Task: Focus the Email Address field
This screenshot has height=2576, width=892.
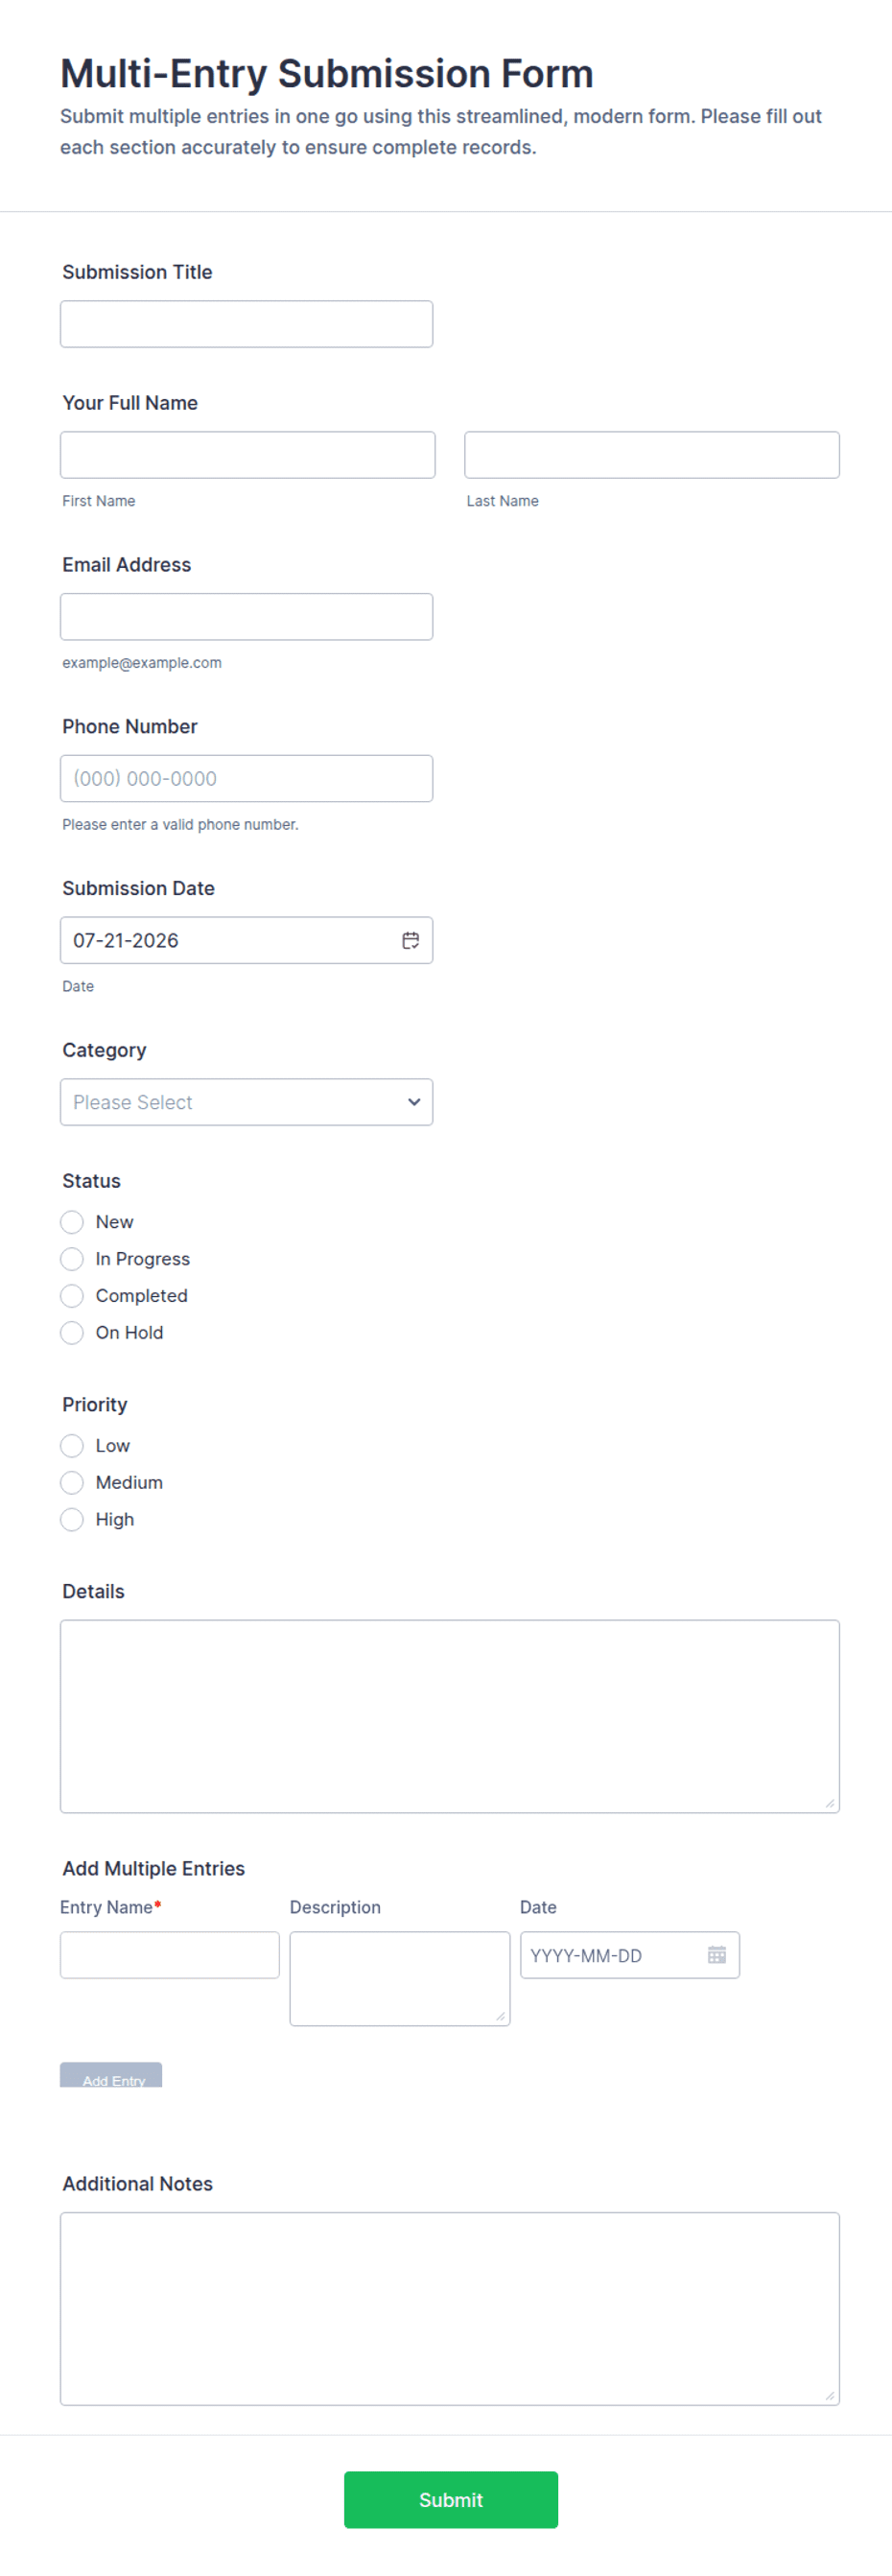Action: (246, 617)
